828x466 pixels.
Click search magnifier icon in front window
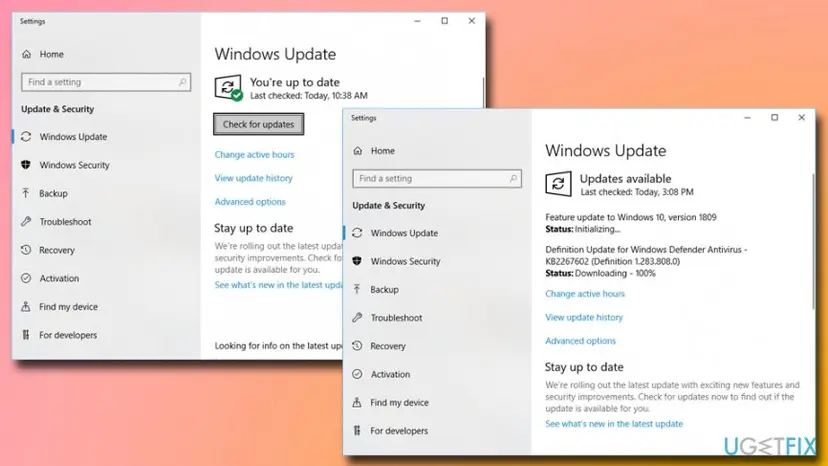point(513,179)
